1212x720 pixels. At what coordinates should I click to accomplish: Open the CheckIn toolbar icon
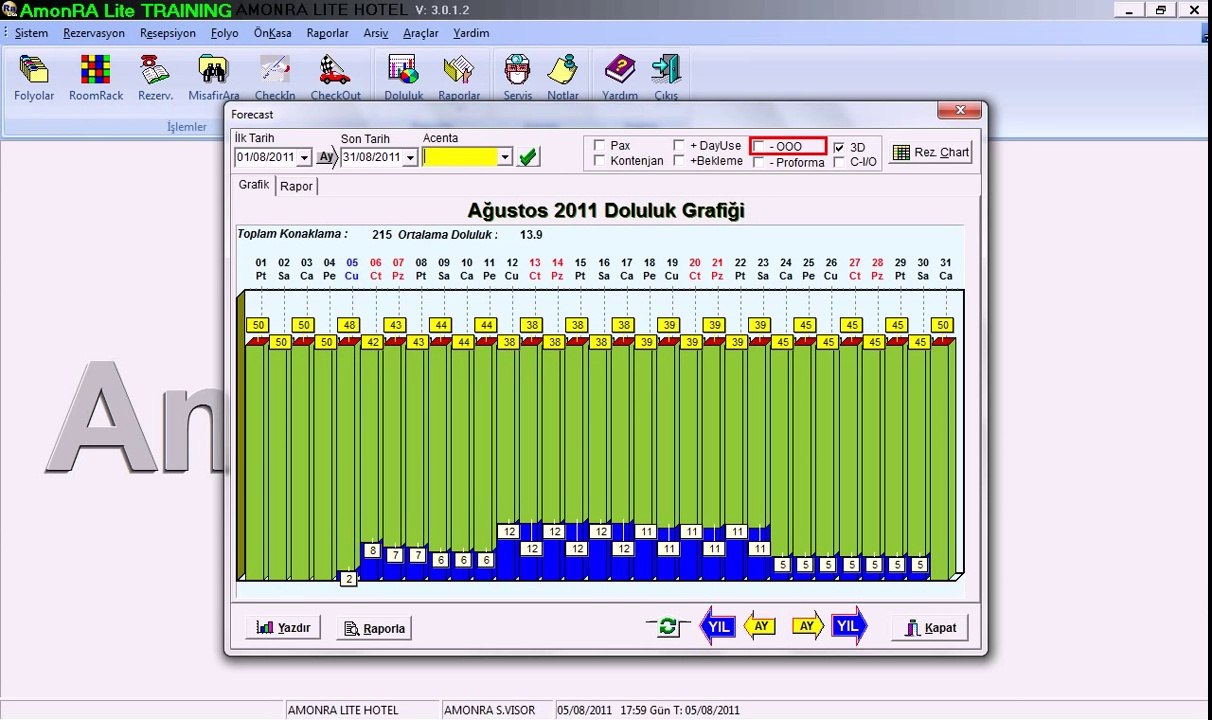(x=275, y=77)
